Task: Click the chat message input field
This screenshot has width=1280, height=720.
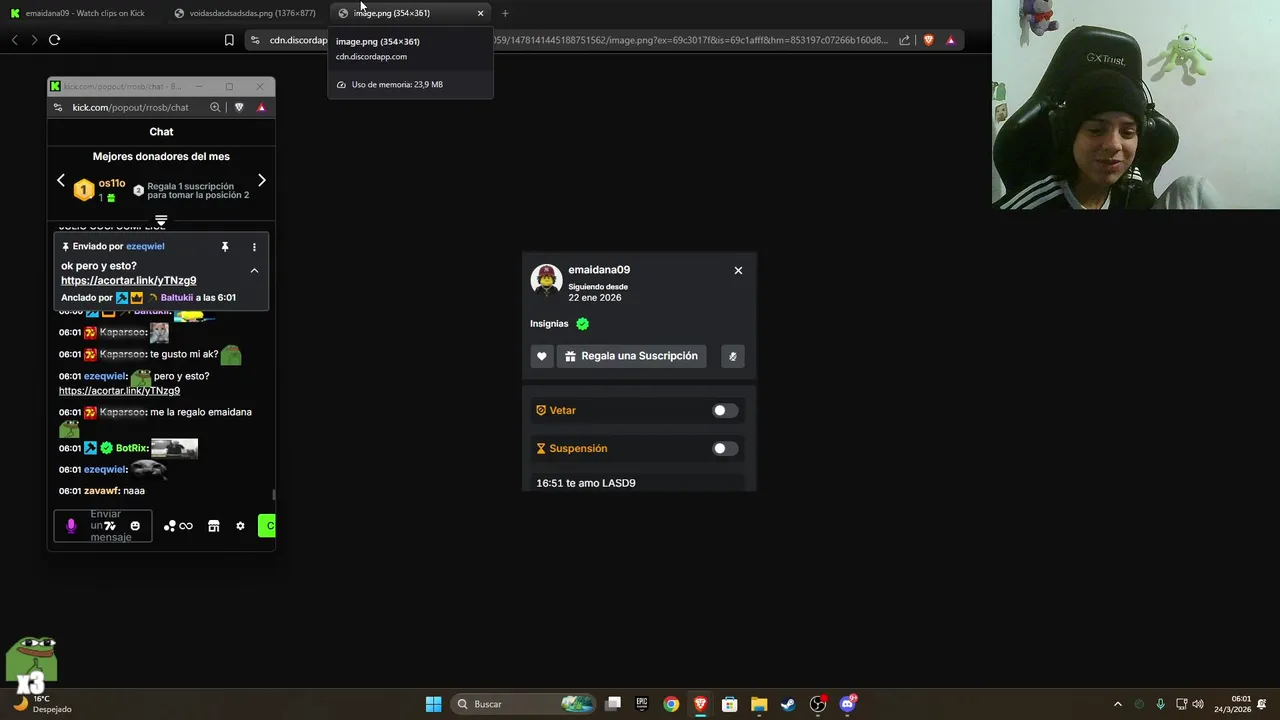Action: tap(103, 526)
